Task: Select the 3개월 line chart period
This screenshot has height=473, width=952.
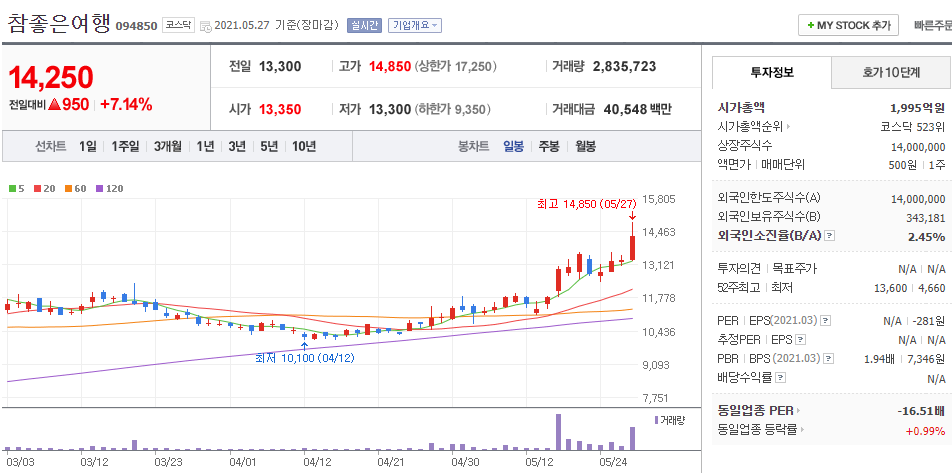Action: point(168,146)
